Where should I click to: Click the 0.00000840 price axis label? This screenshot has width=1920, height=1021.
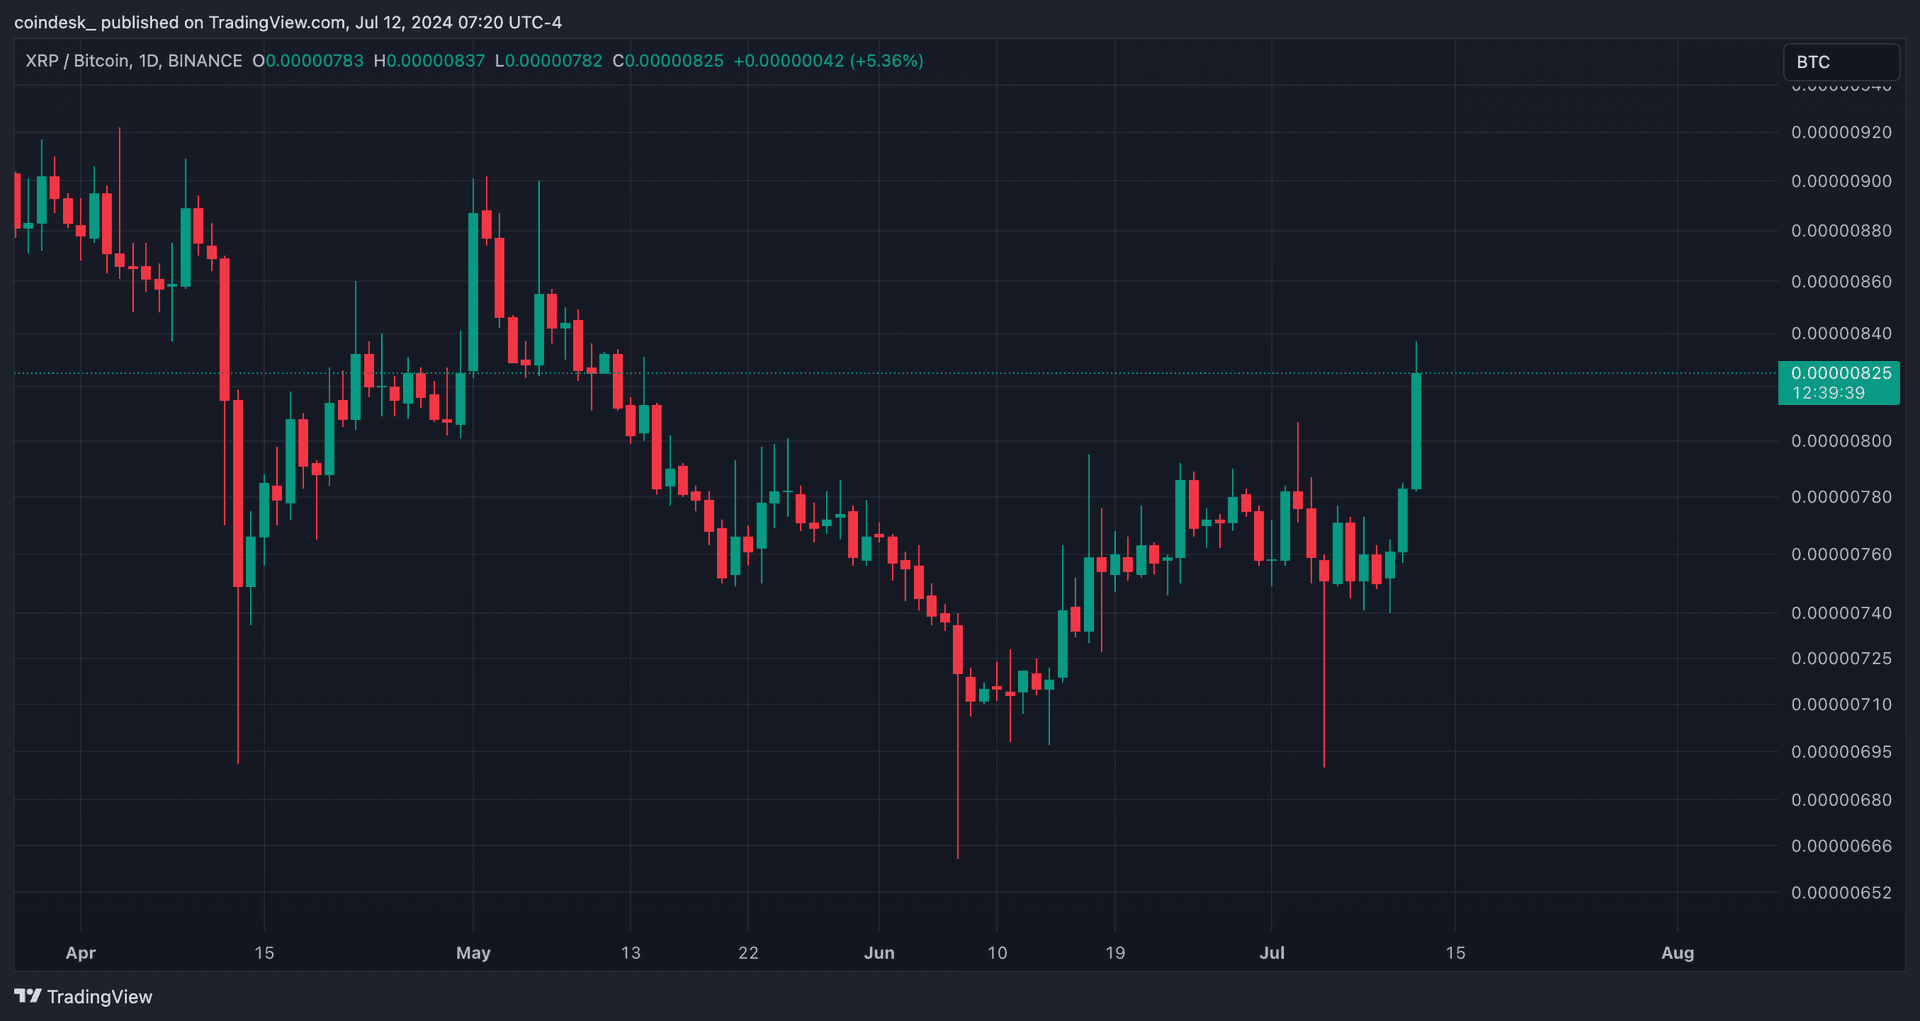coord(1841,333)
